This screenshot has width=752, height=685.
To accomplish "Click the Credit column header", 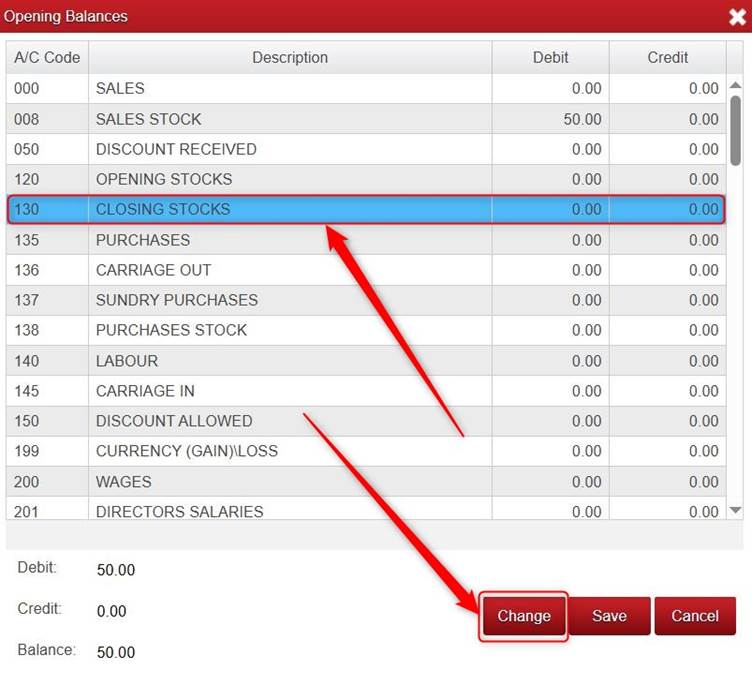I will (668, 58).
